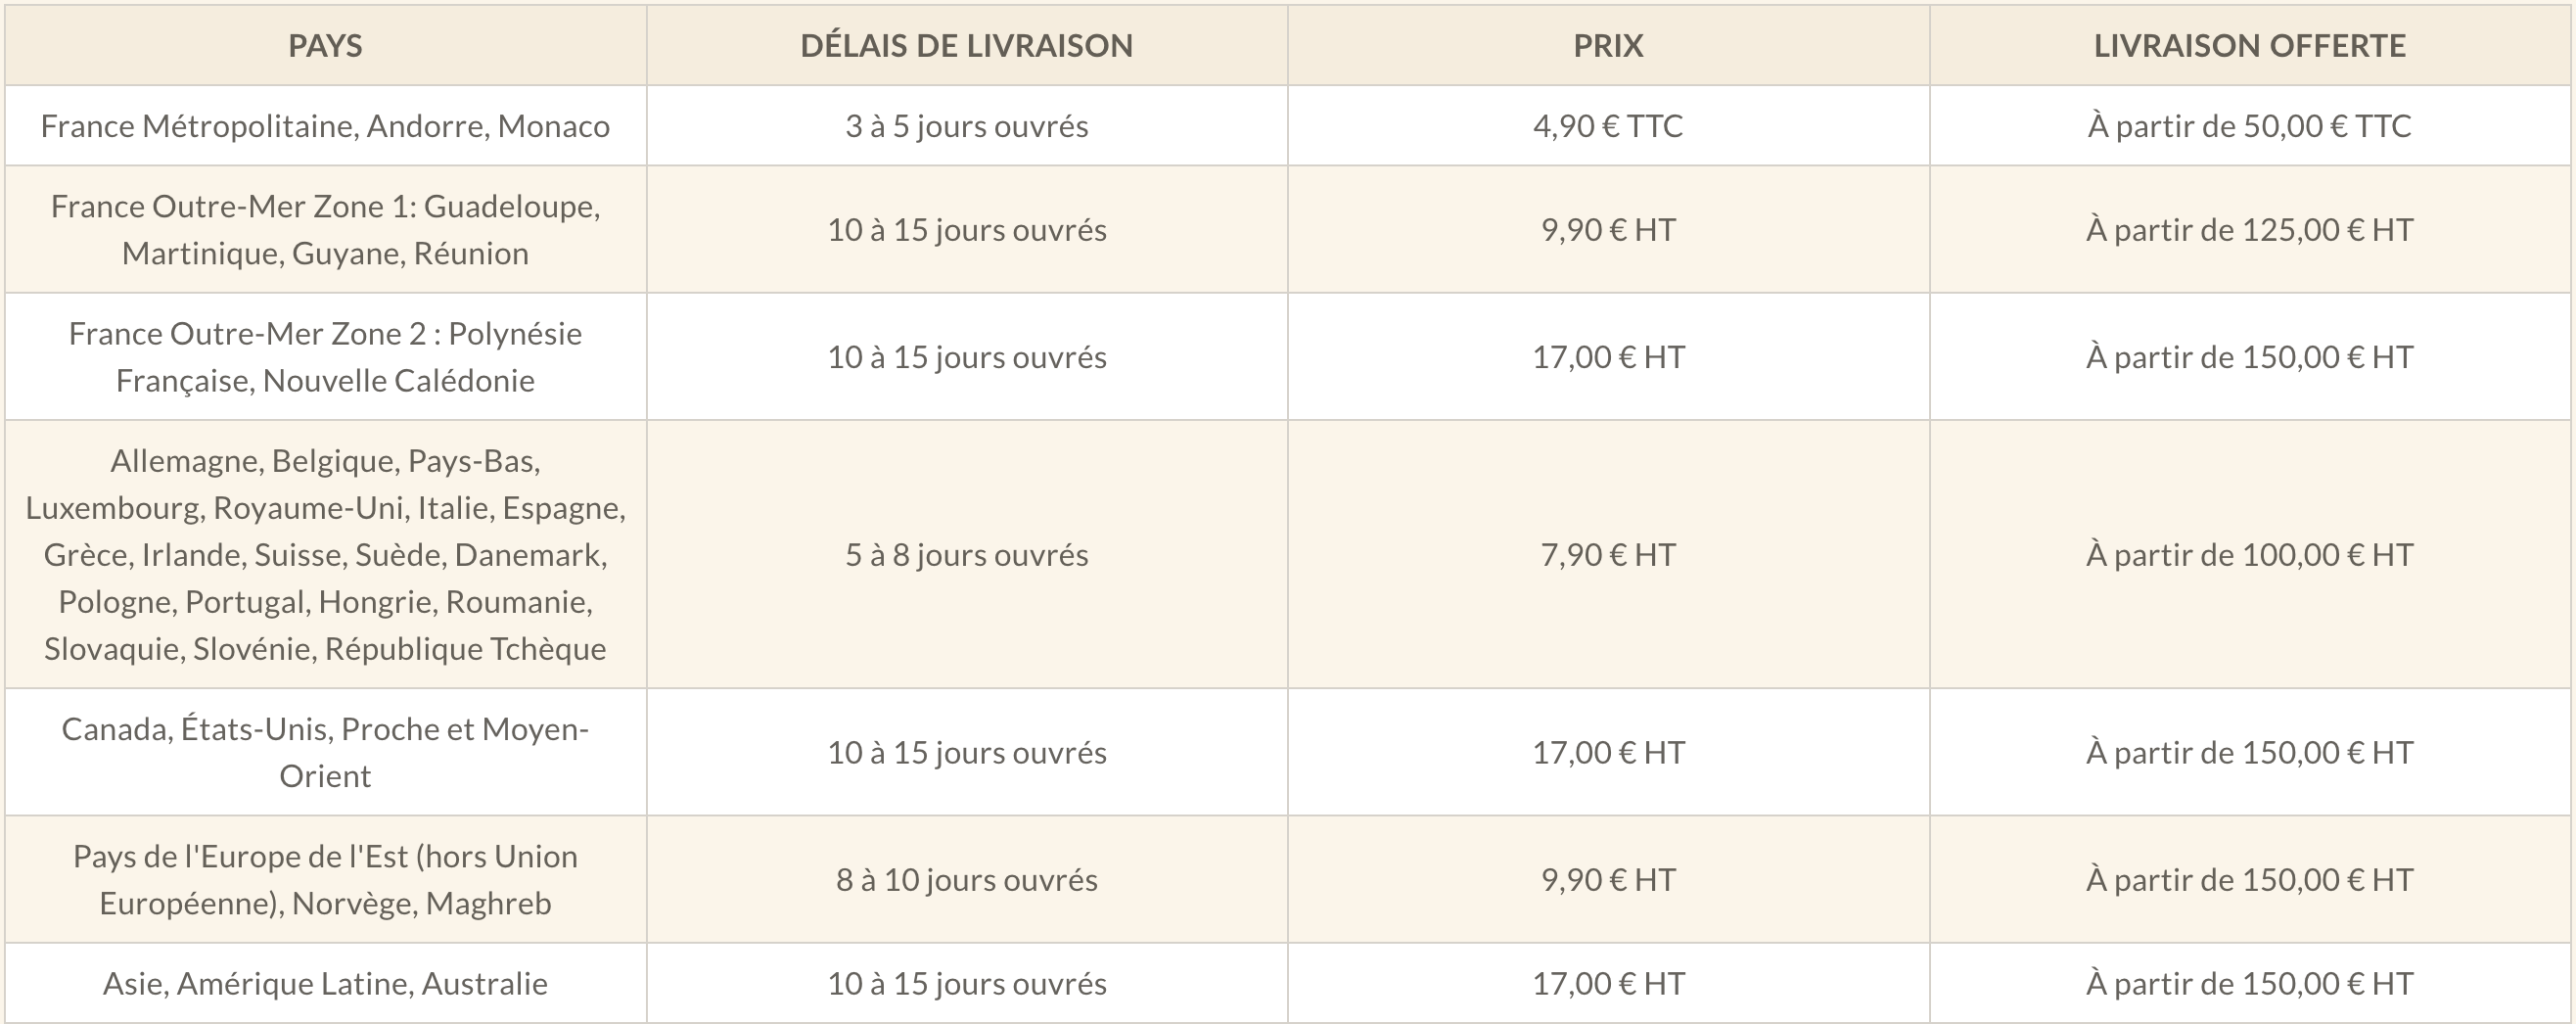2576x1024 pixels.
Task: Click the DÉLAIS DE LIVRAISON column header
Action: 966,46
